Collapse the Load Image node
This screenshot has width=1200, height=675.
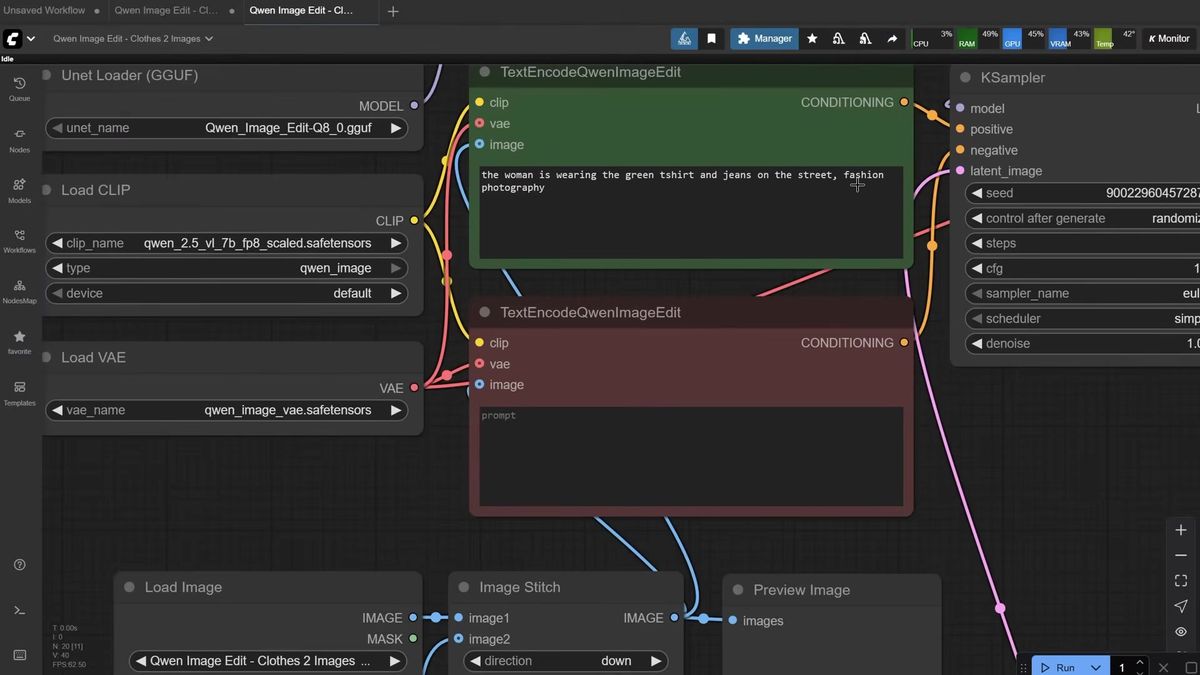pyautogui.click(x=129, y=587)
